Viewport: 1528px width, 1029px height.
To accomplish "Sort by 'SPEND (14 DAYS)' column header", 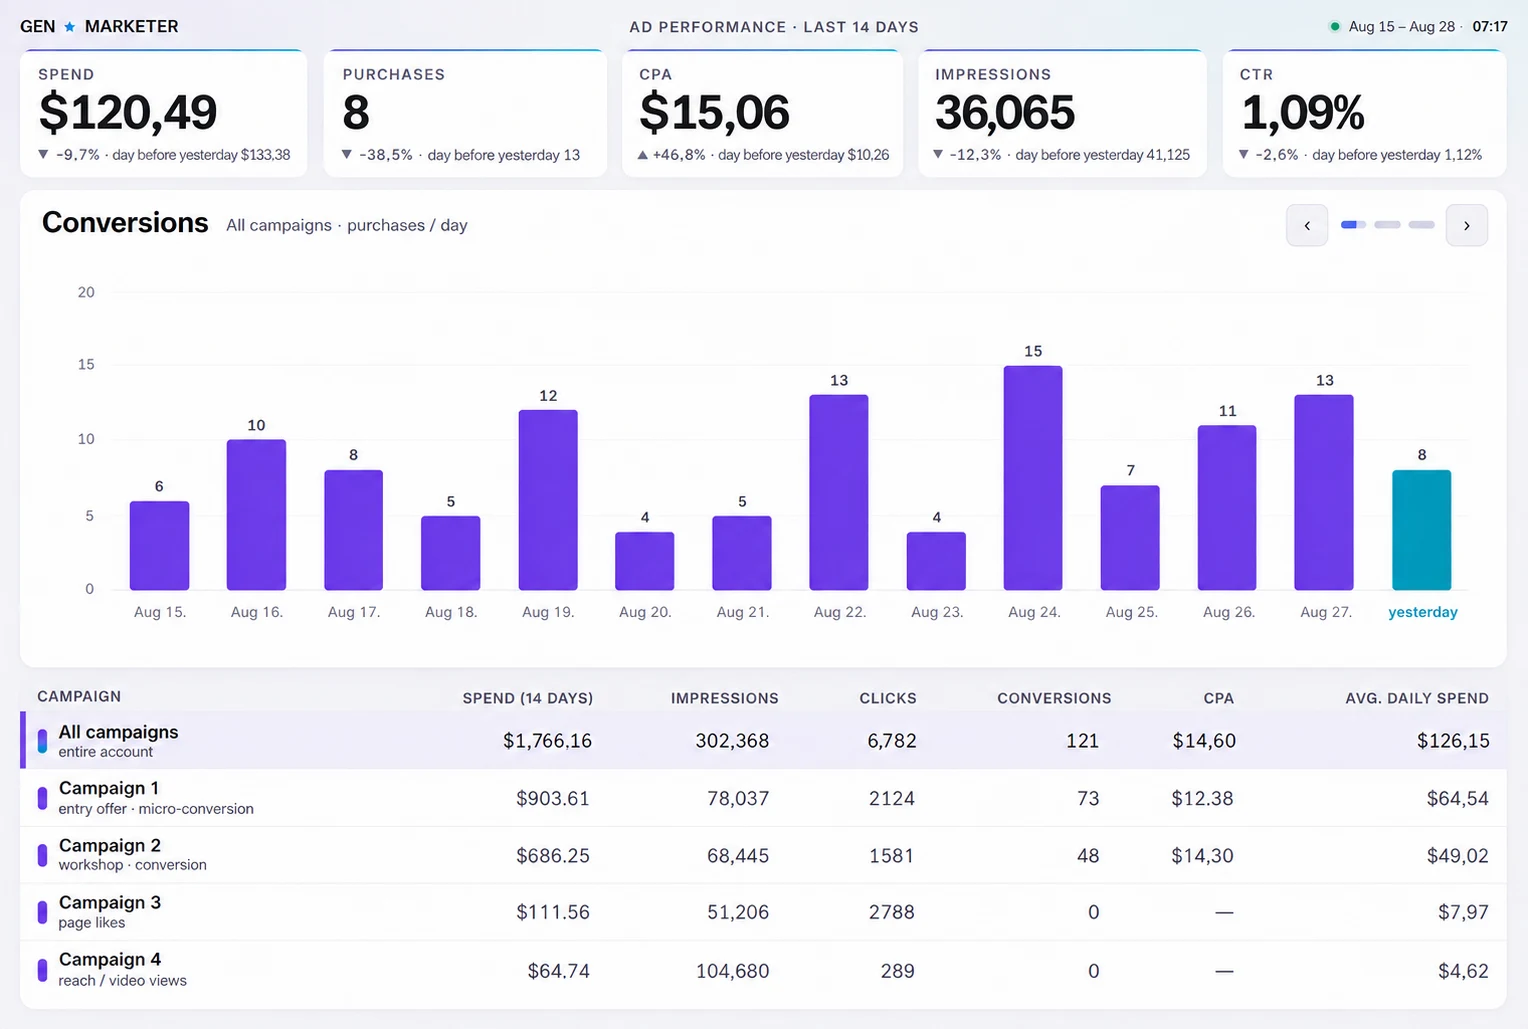I will pos(528,698).
